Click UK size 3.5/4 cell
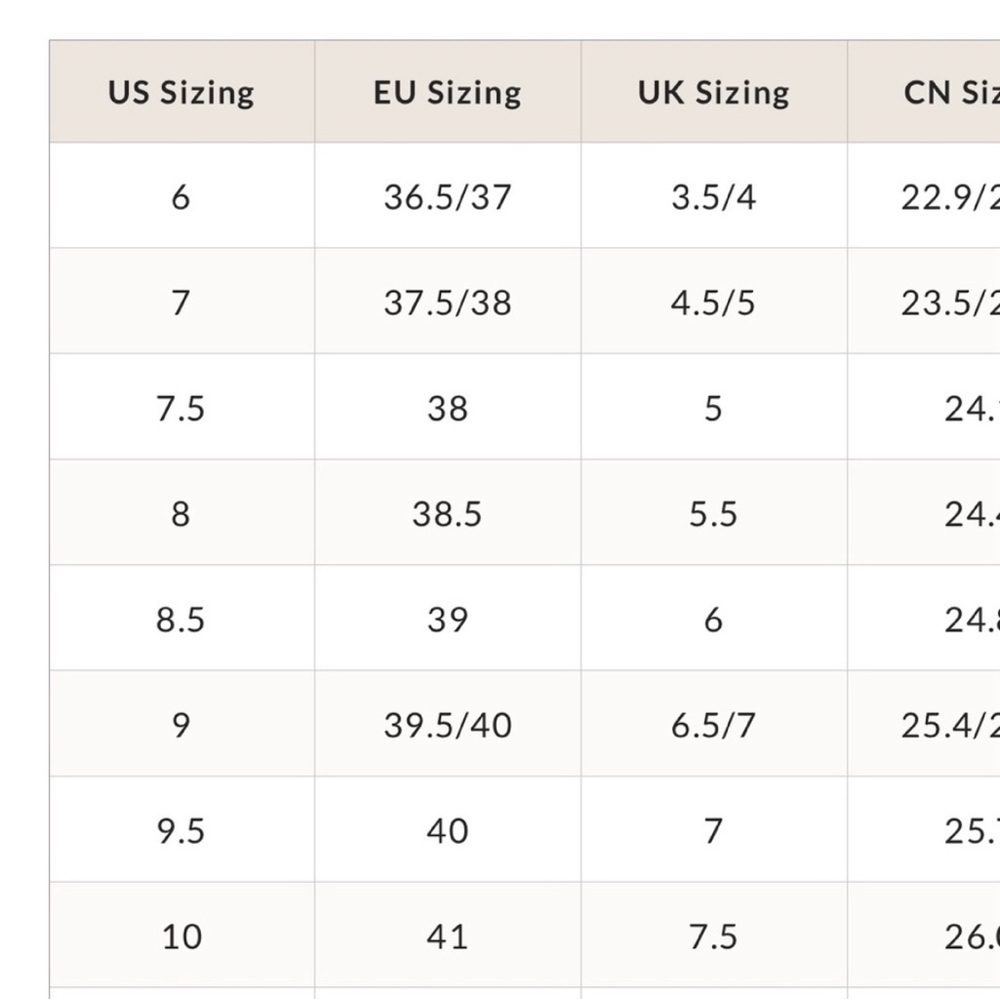 [713, 197]
